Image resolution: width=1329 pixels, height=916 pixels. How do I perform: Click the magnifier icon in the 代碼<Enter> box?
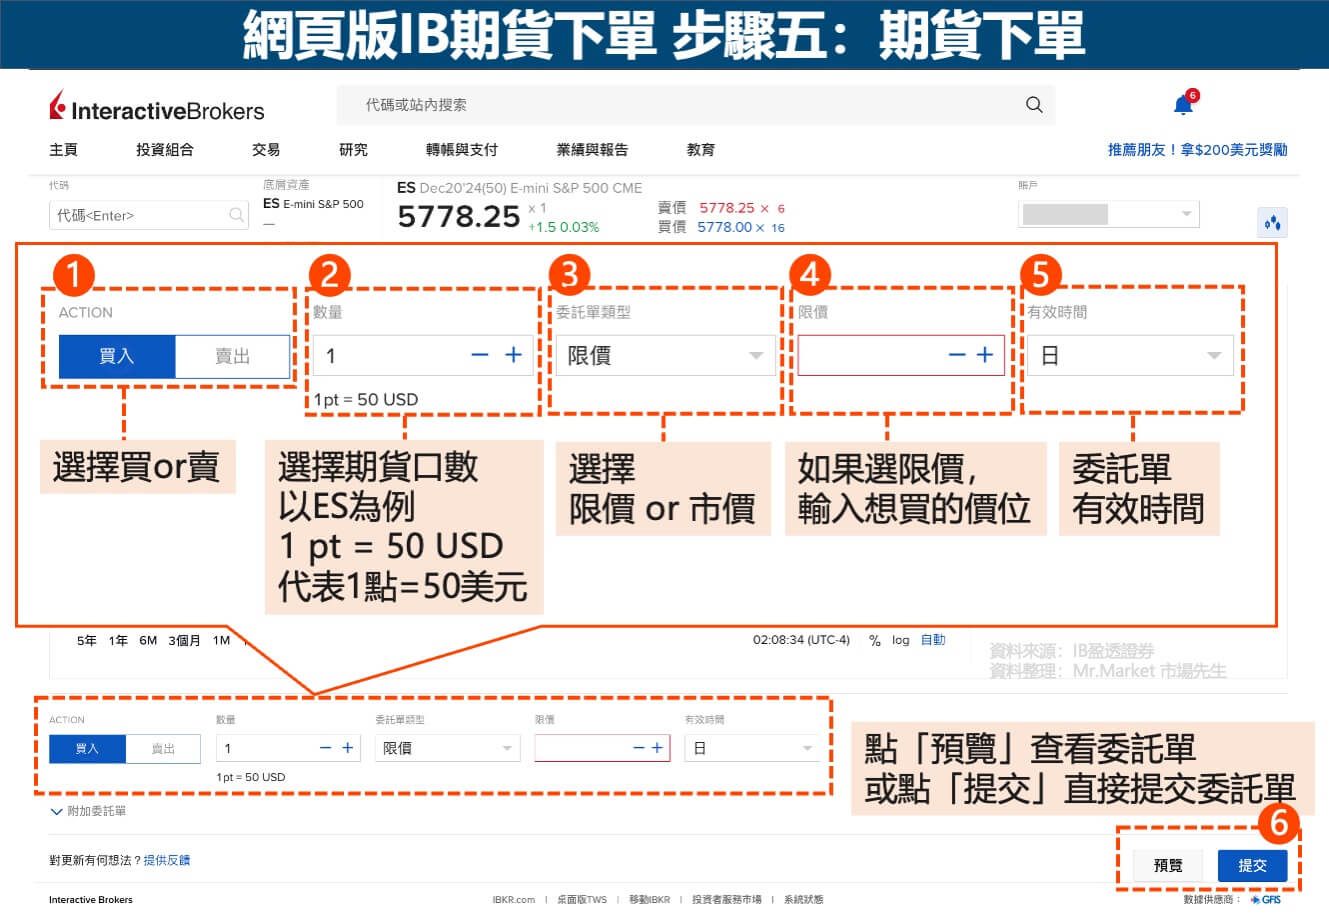[236, 215]
